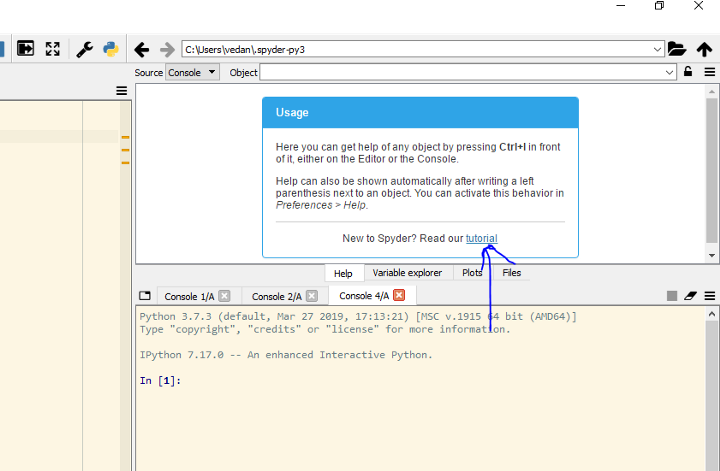The image size is (720, 471).
Task: Click into the Object input field
Action: [x=460, y=72]
